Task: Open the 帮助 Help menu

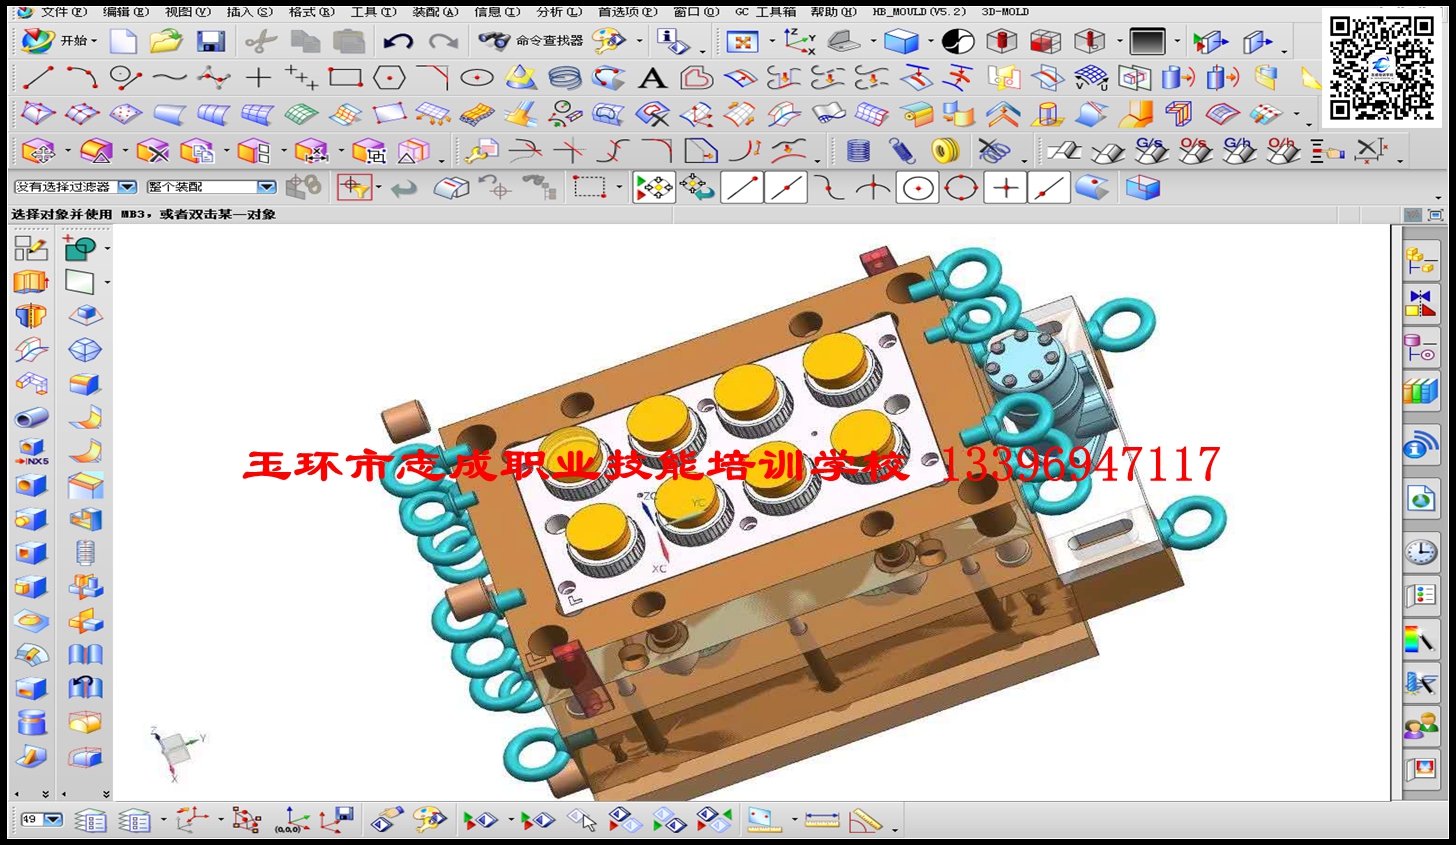Action: pos(833,12)
